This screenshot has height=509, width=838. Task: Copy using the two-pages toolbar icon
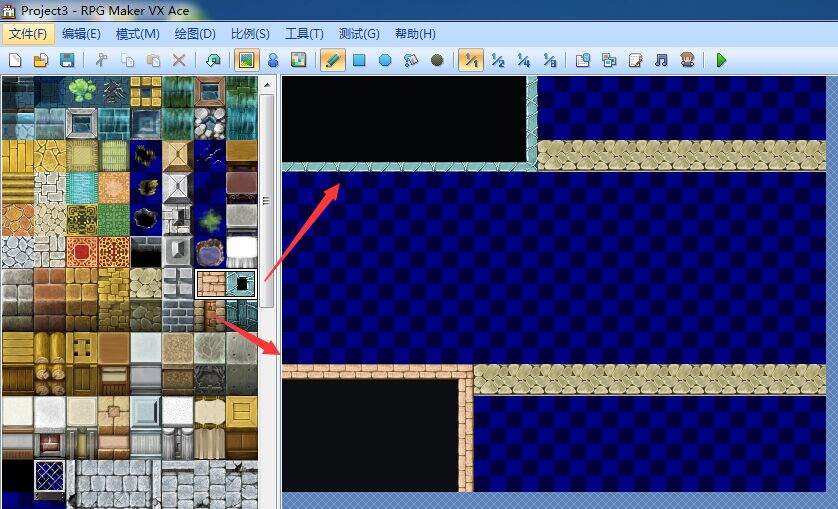(128, 60)
